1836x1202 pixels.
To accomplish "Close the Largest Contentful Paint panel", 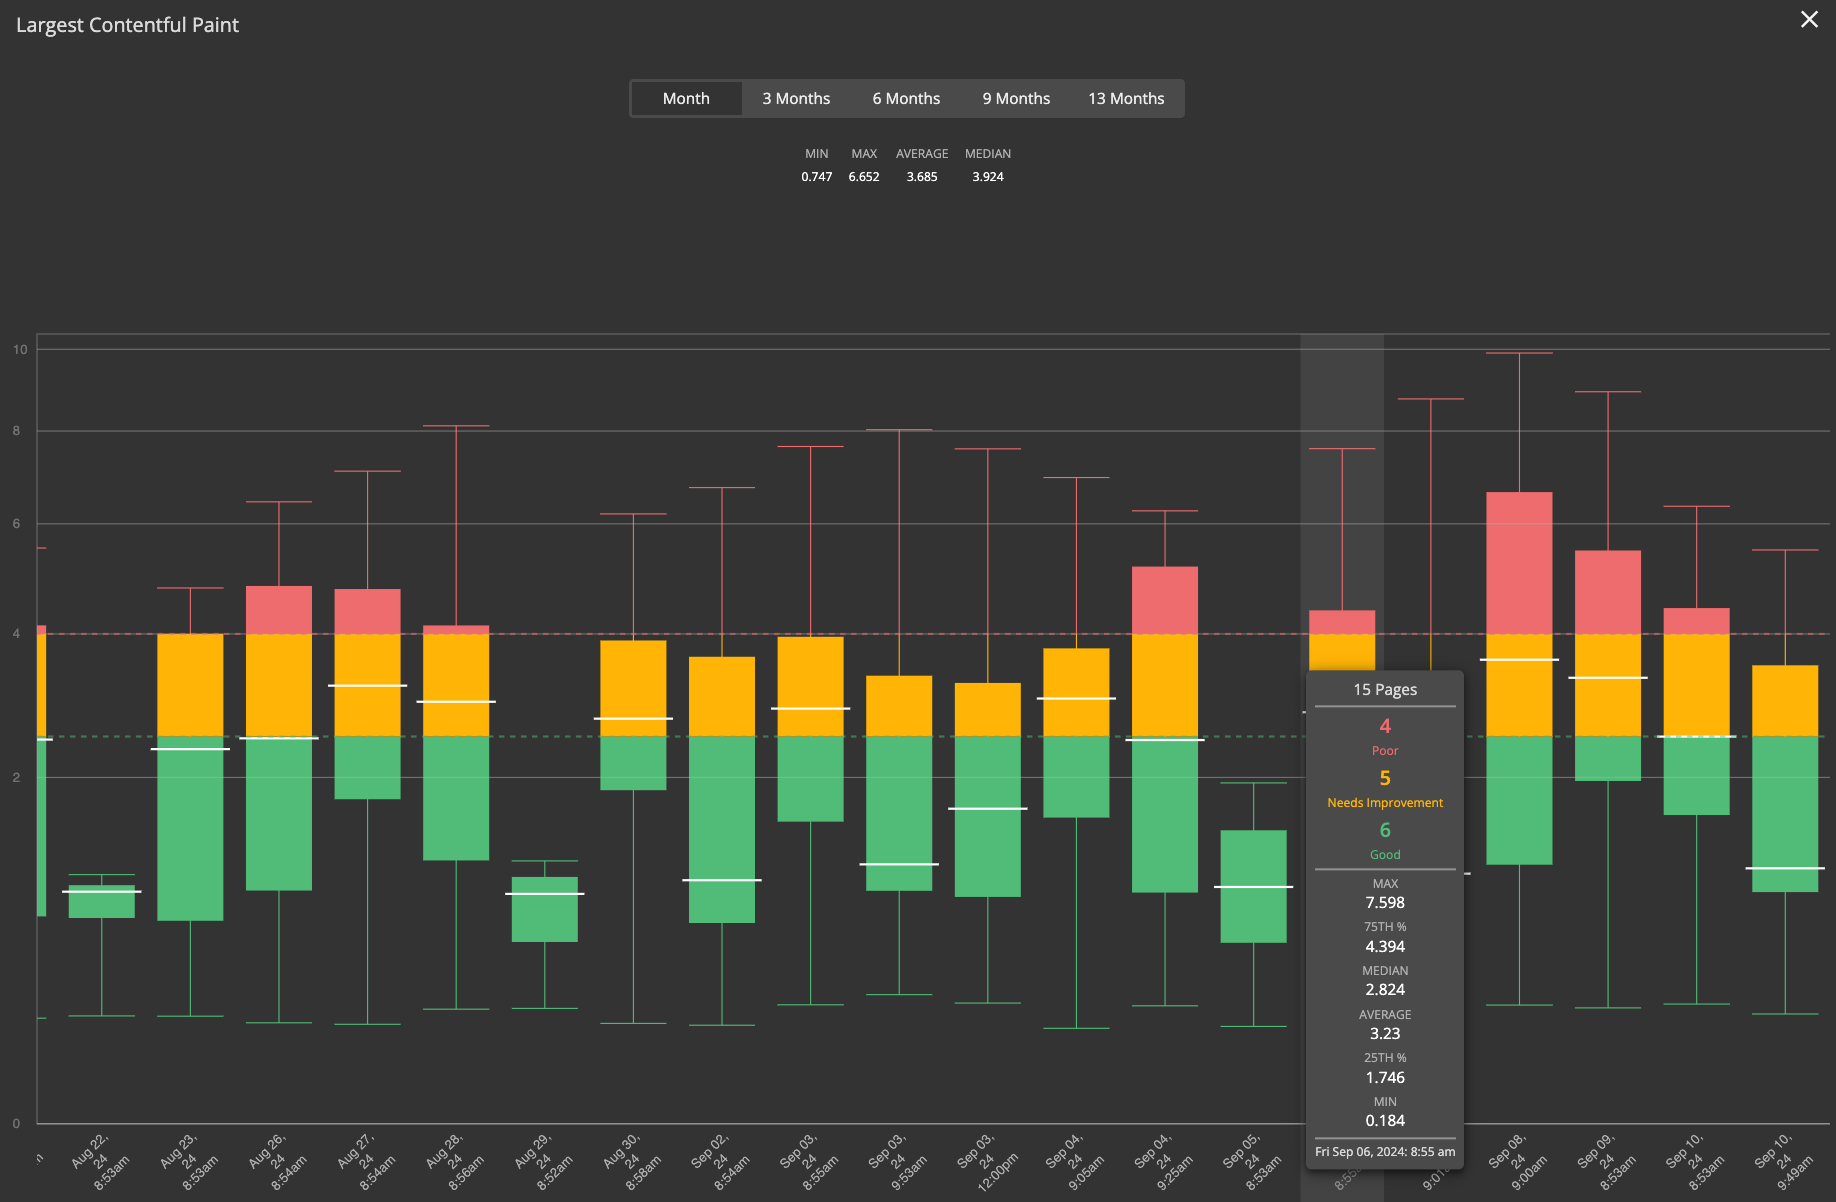I will (1808, 19).
